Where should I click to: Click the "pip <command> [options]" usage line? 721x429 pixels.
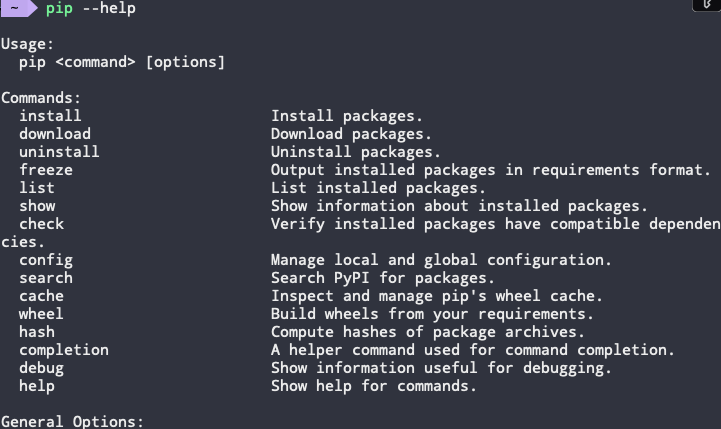(x=122, y=62)
